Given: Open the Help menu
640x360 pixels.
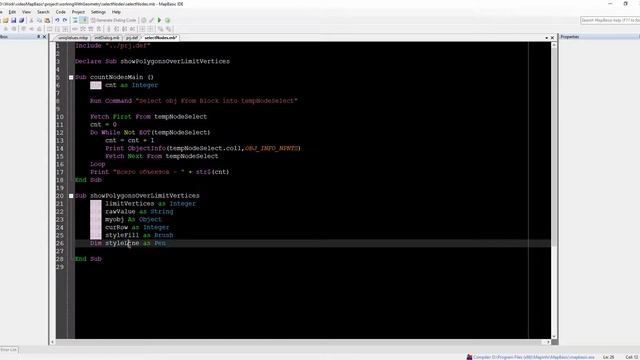Looking at the screenshot, I should (x=116, y=12).
